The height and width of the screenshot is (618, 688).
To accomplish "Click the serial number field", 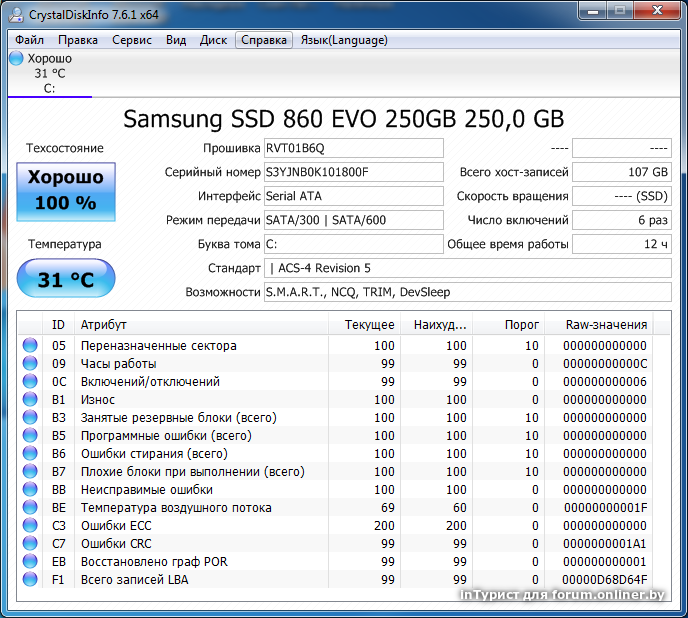I will pyautogui.click(x=353, y=172).
